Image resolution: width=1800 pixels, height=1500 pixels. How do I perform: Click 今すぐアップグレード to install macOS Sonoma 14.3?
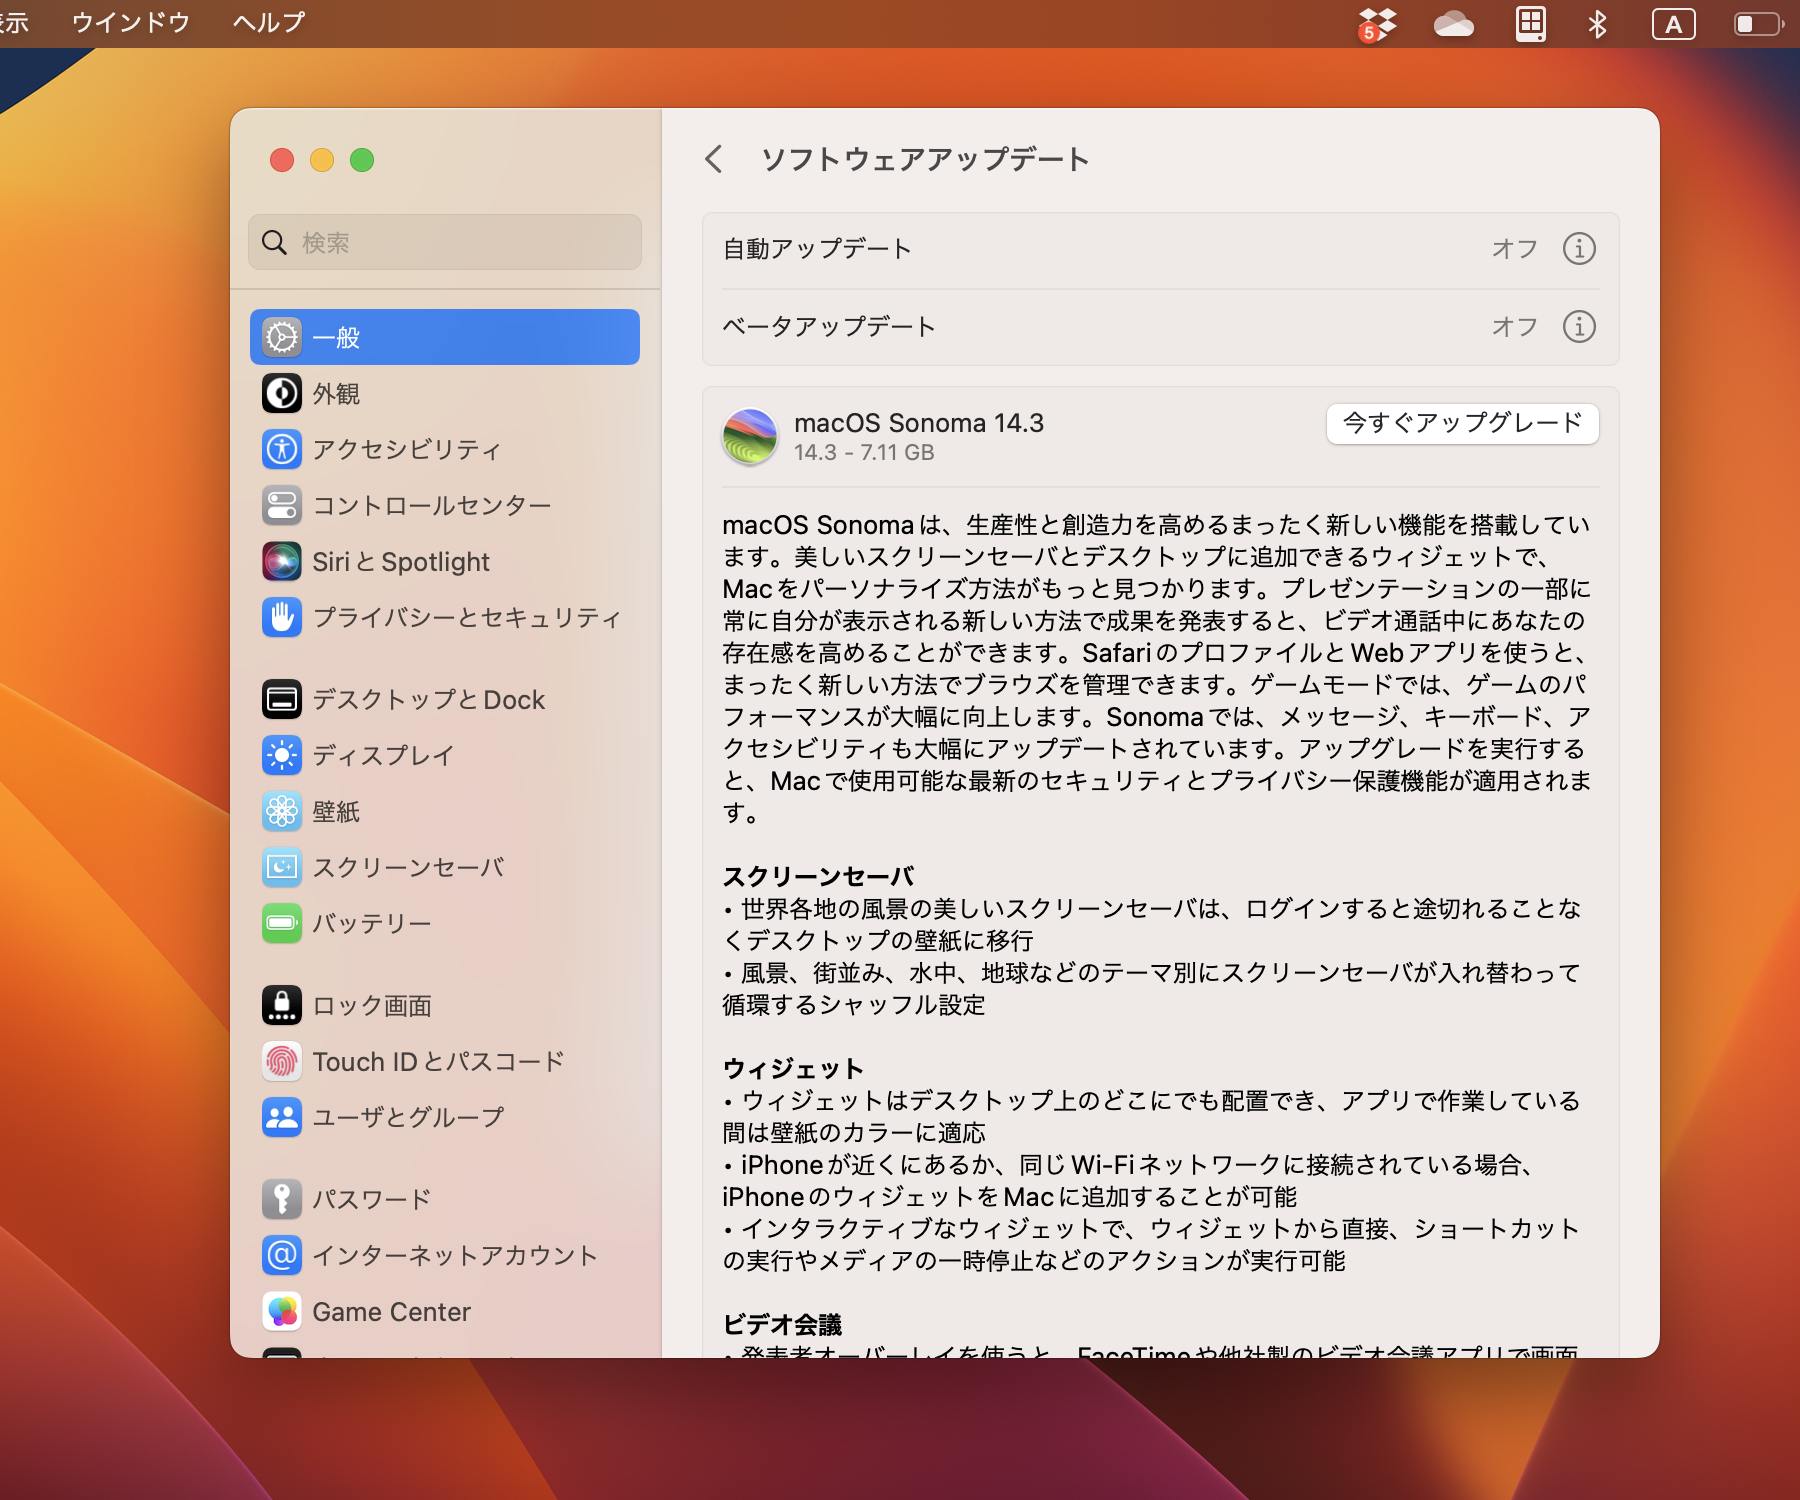[x=1461, y=424]
